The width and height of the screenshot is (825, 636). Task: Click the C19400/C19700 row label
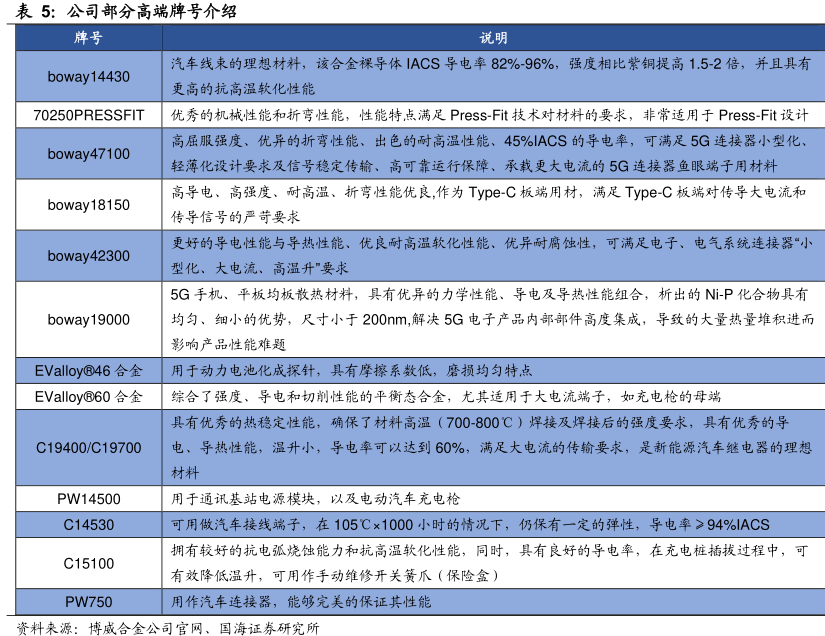(88, 447)
